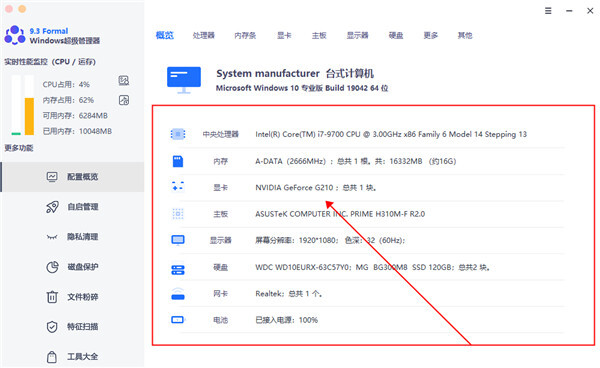The height and width of the screenshot is (368, 600).
Task: Click the blue computer icon near System manufacturer
Action: click(184, 80)
